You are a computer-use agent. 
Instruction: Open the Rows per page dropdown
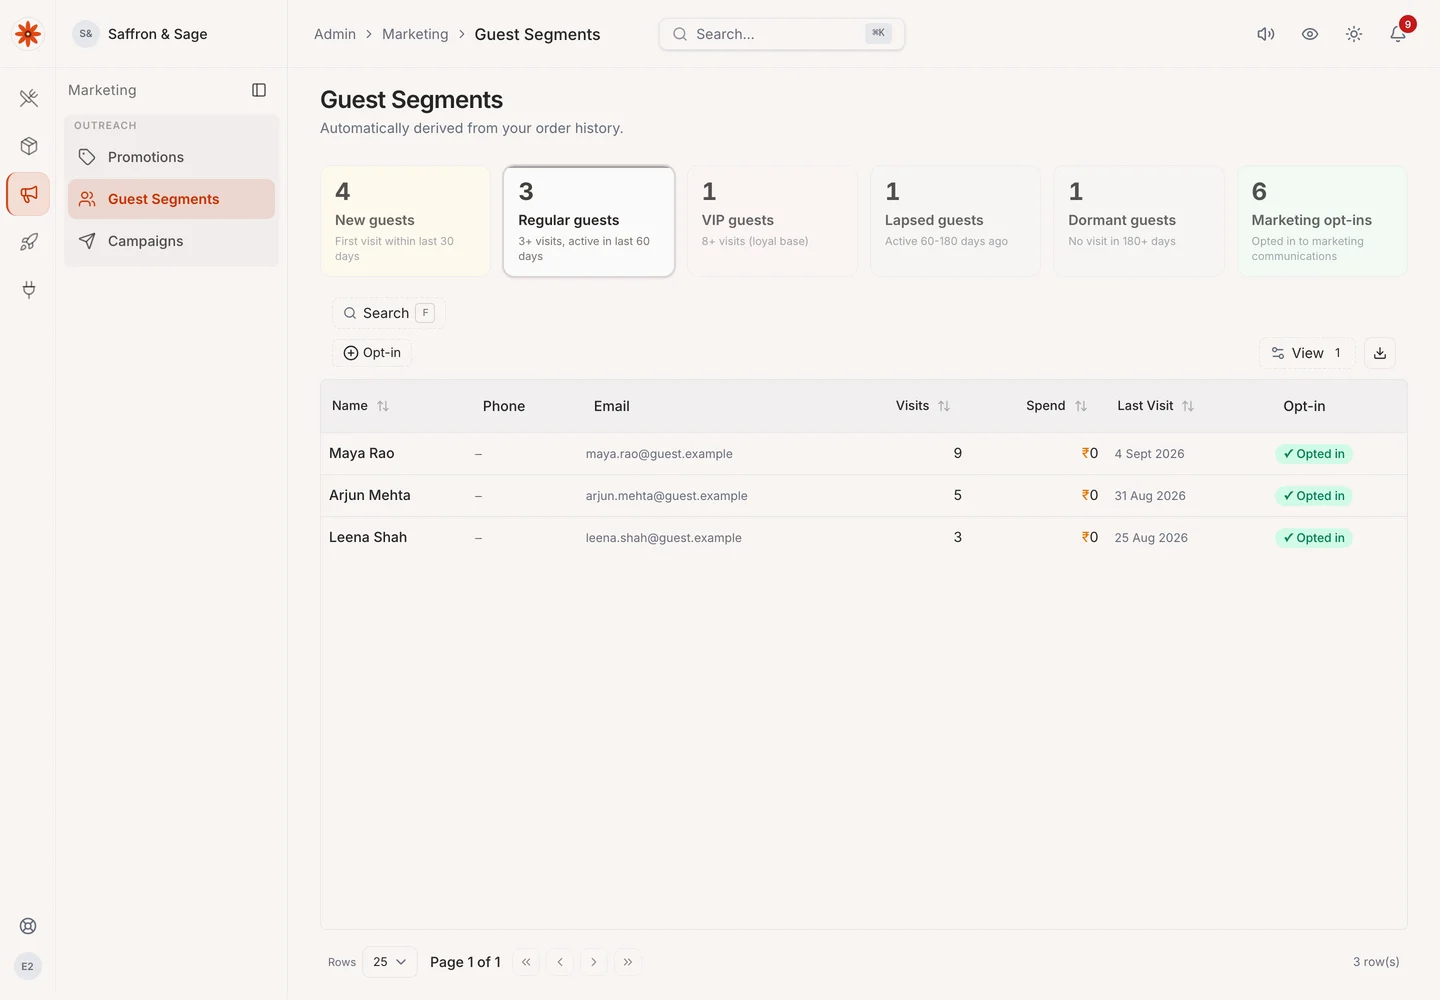click(389, 962)
